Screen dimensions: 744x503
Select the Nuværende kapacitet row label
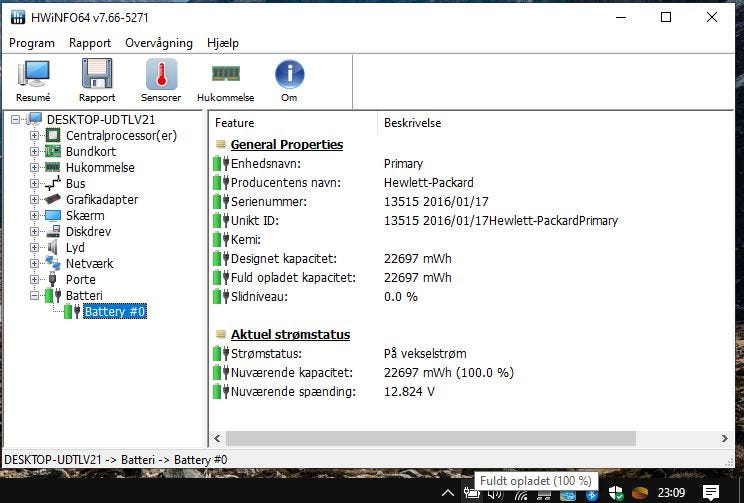tap(292, 373)
